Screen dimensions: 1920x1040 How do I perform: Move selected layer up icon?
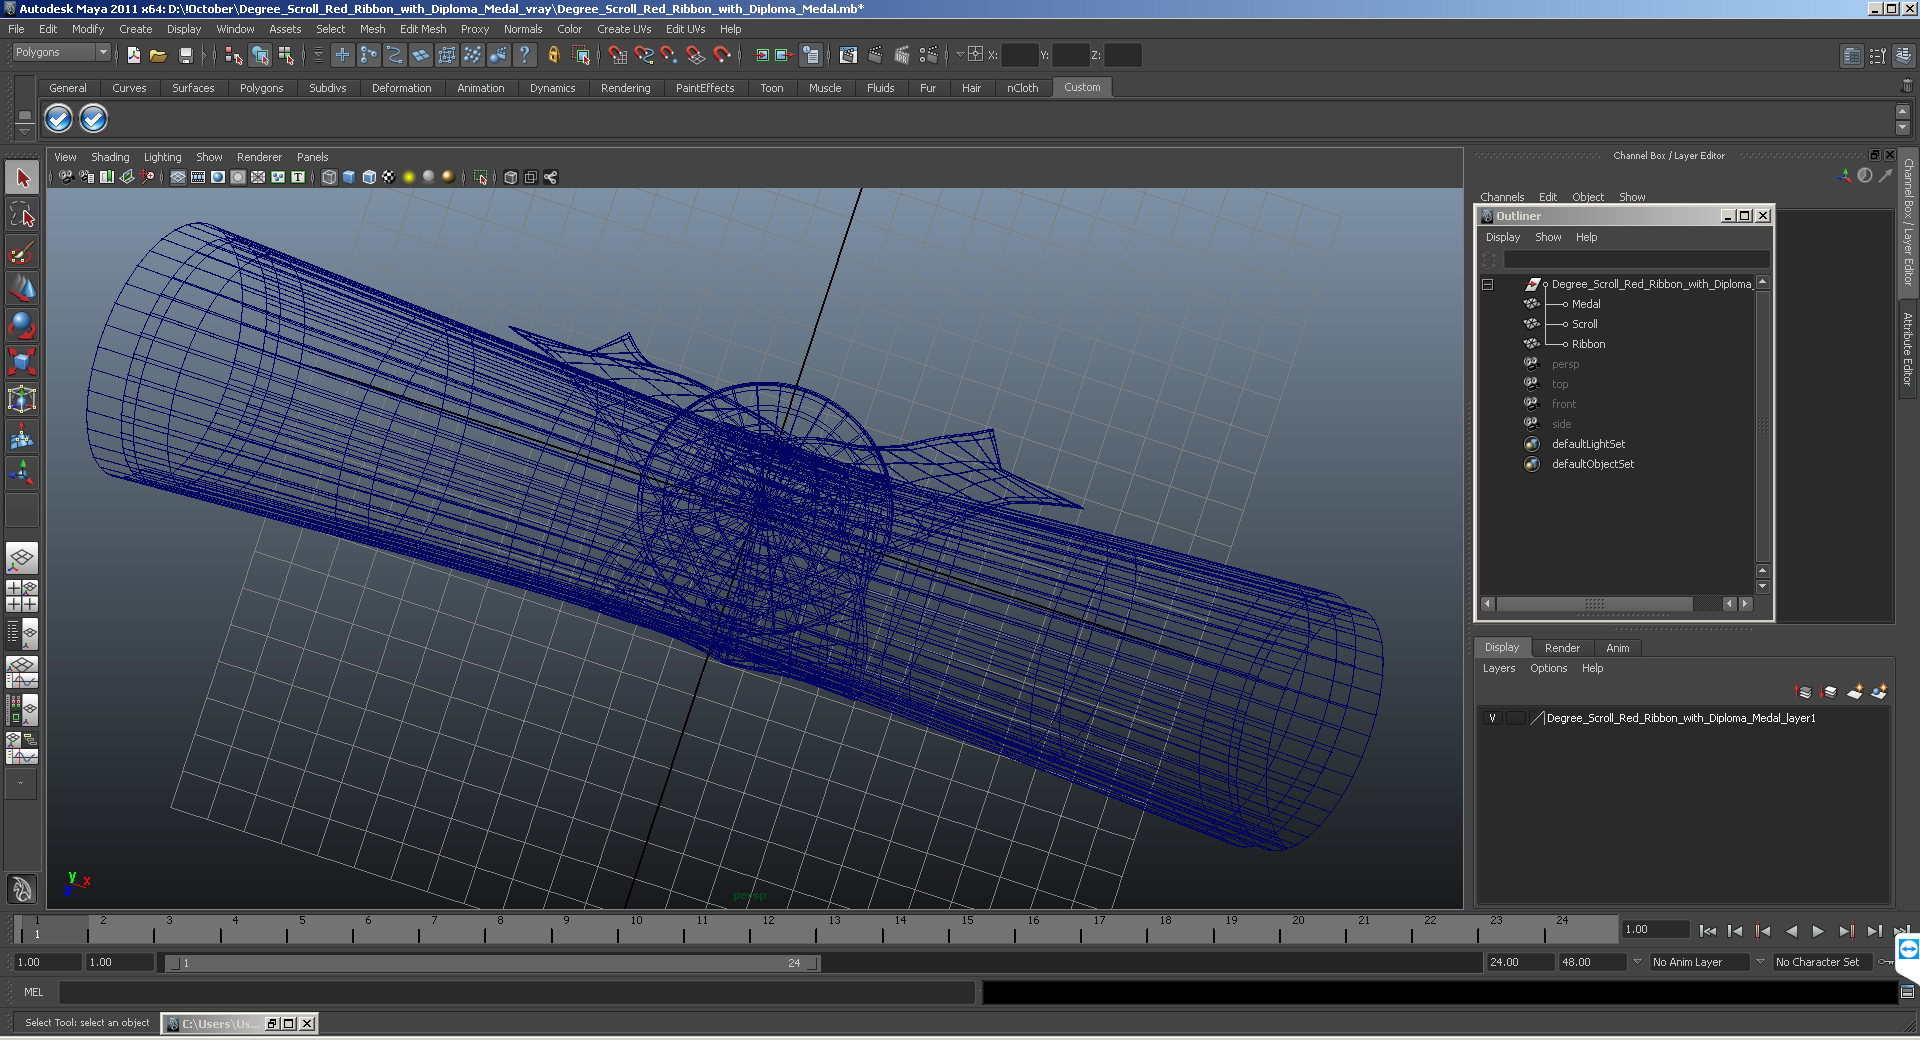pyautogui.click(x=1804, y=691)
